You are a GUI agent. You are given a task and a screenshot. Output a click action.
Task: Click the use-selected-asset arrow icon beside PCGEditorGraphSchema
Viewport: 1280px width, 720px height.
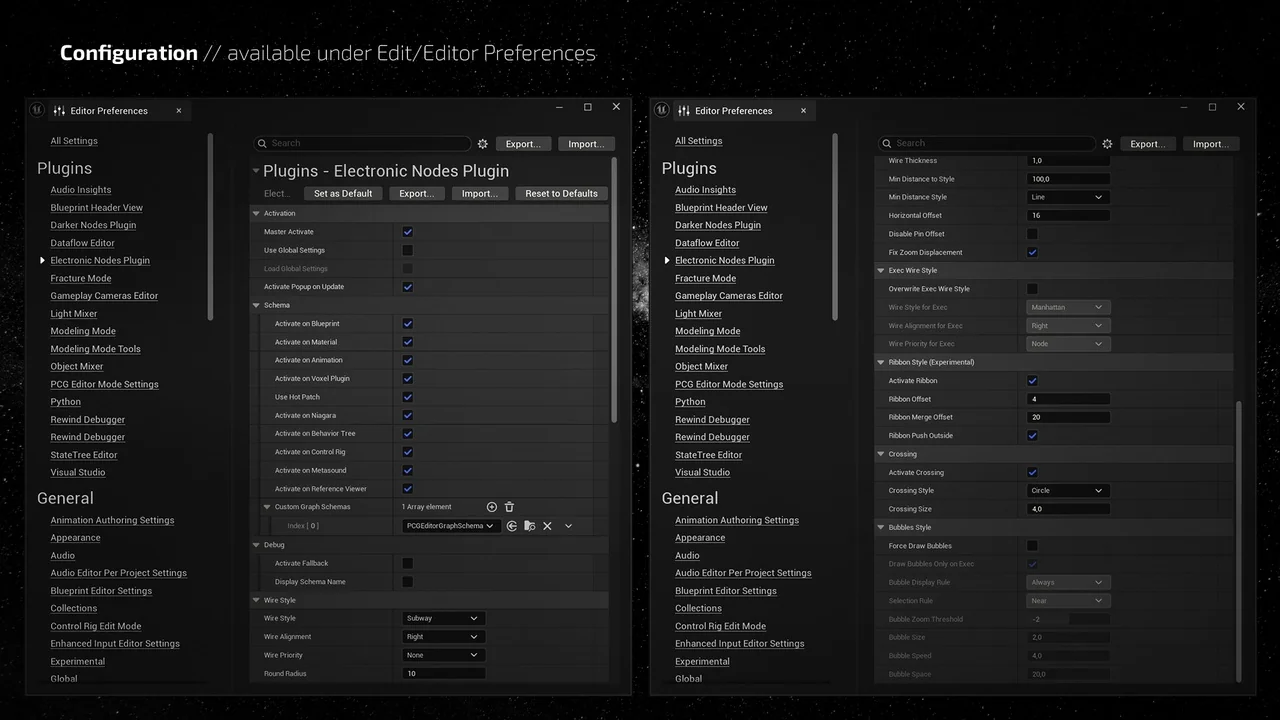click(512, 525)
